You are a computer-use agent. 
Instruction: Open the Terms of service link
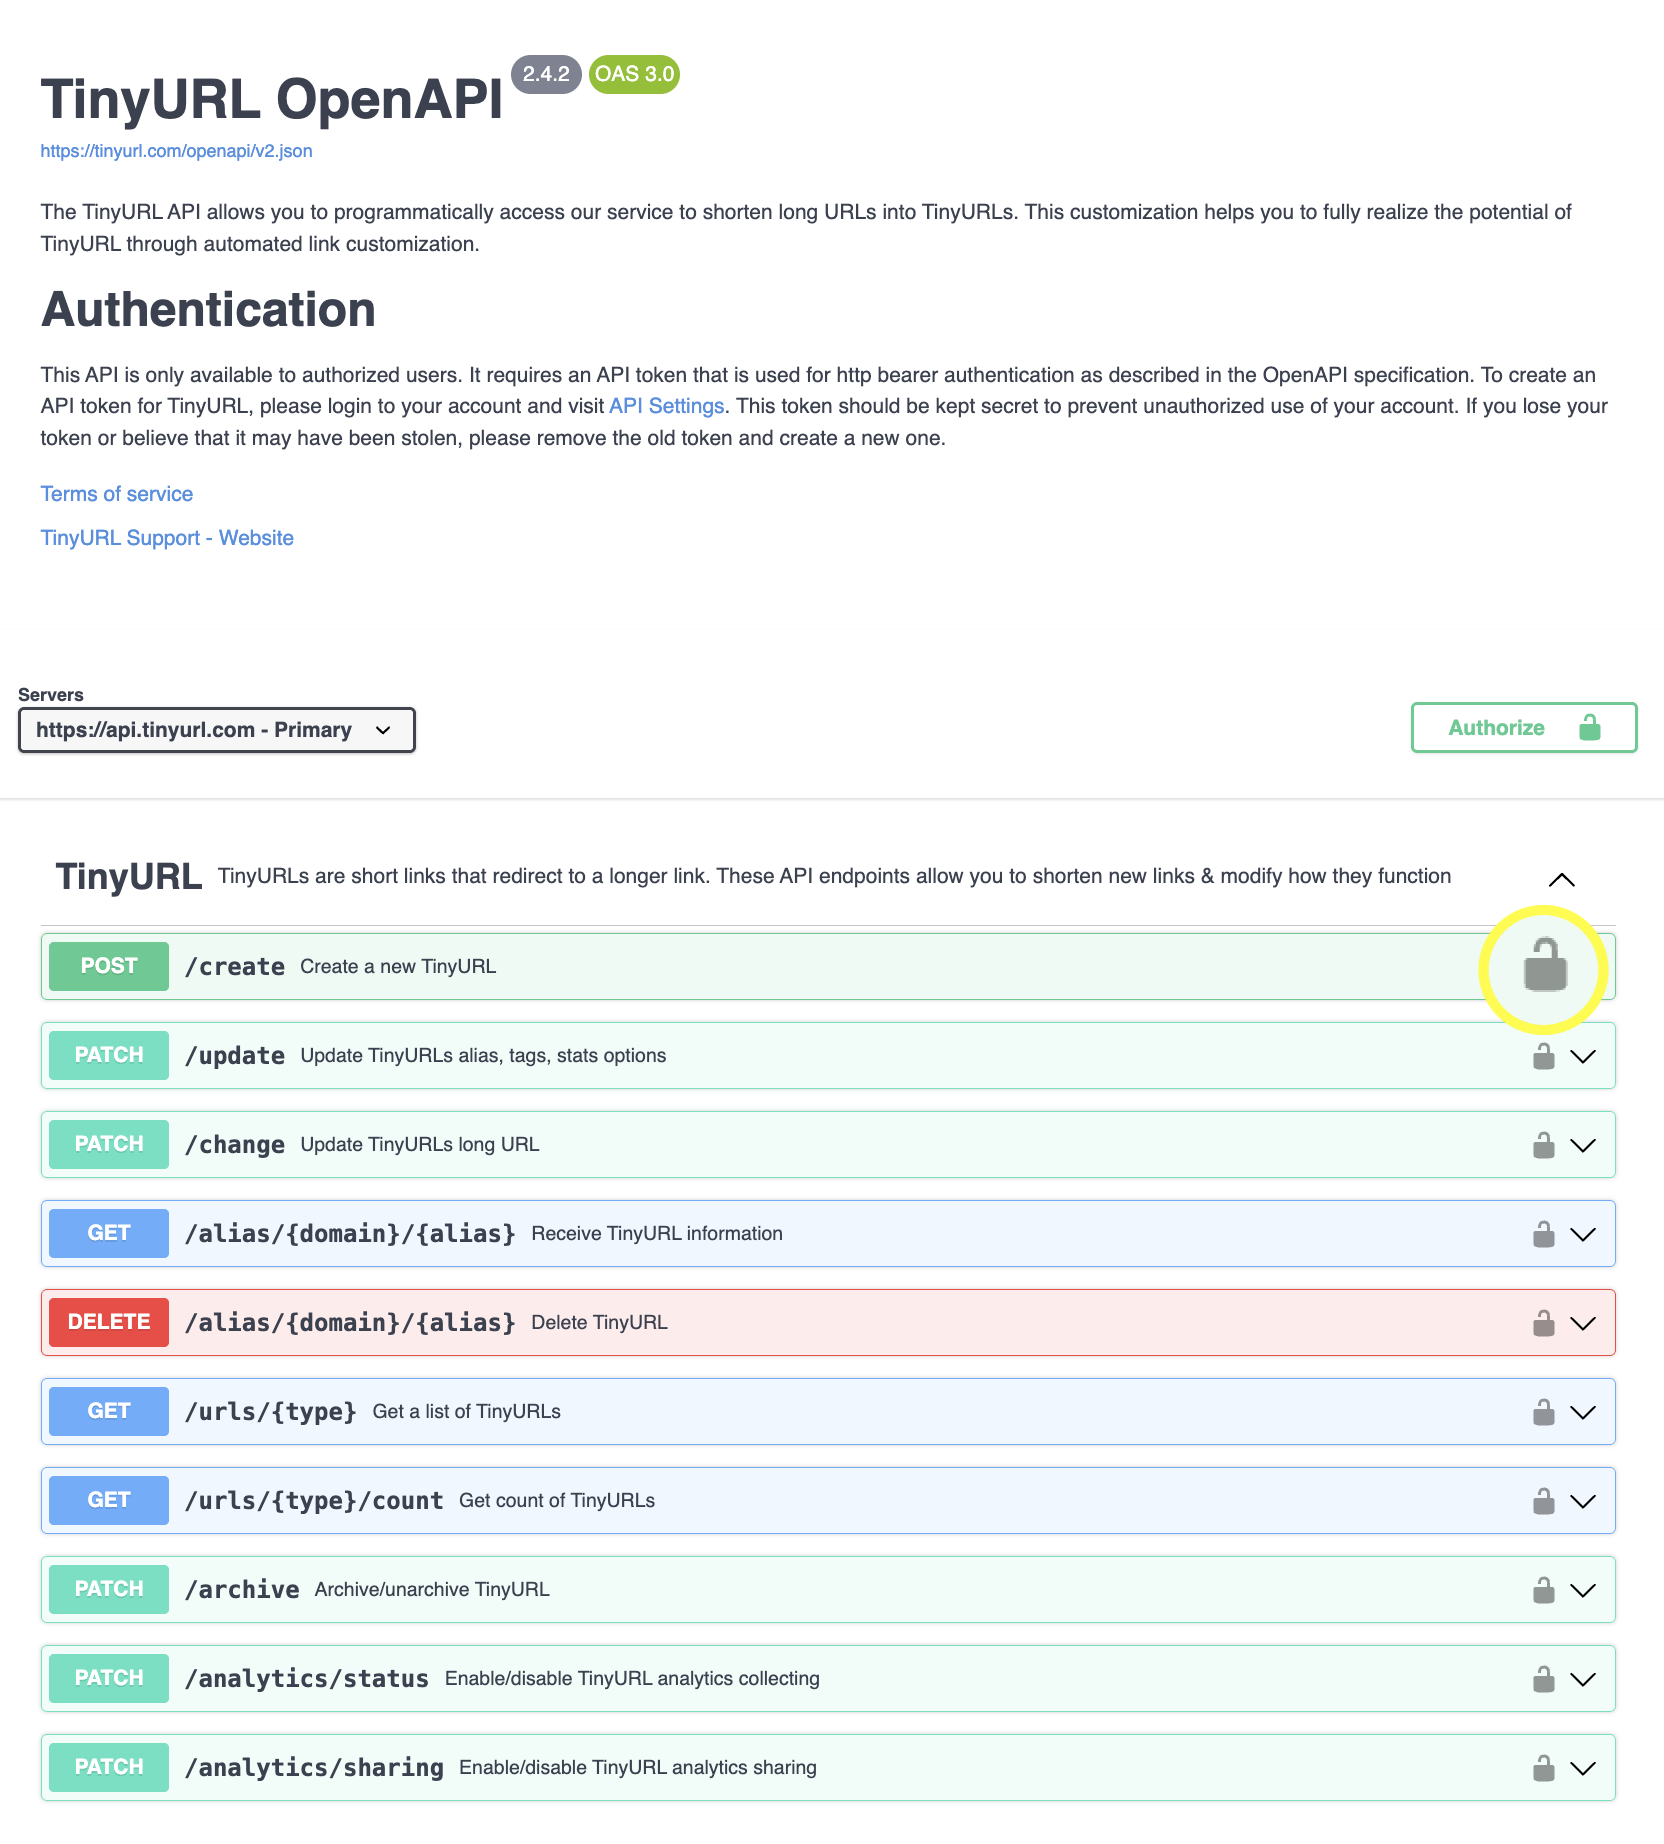[117, 494]
